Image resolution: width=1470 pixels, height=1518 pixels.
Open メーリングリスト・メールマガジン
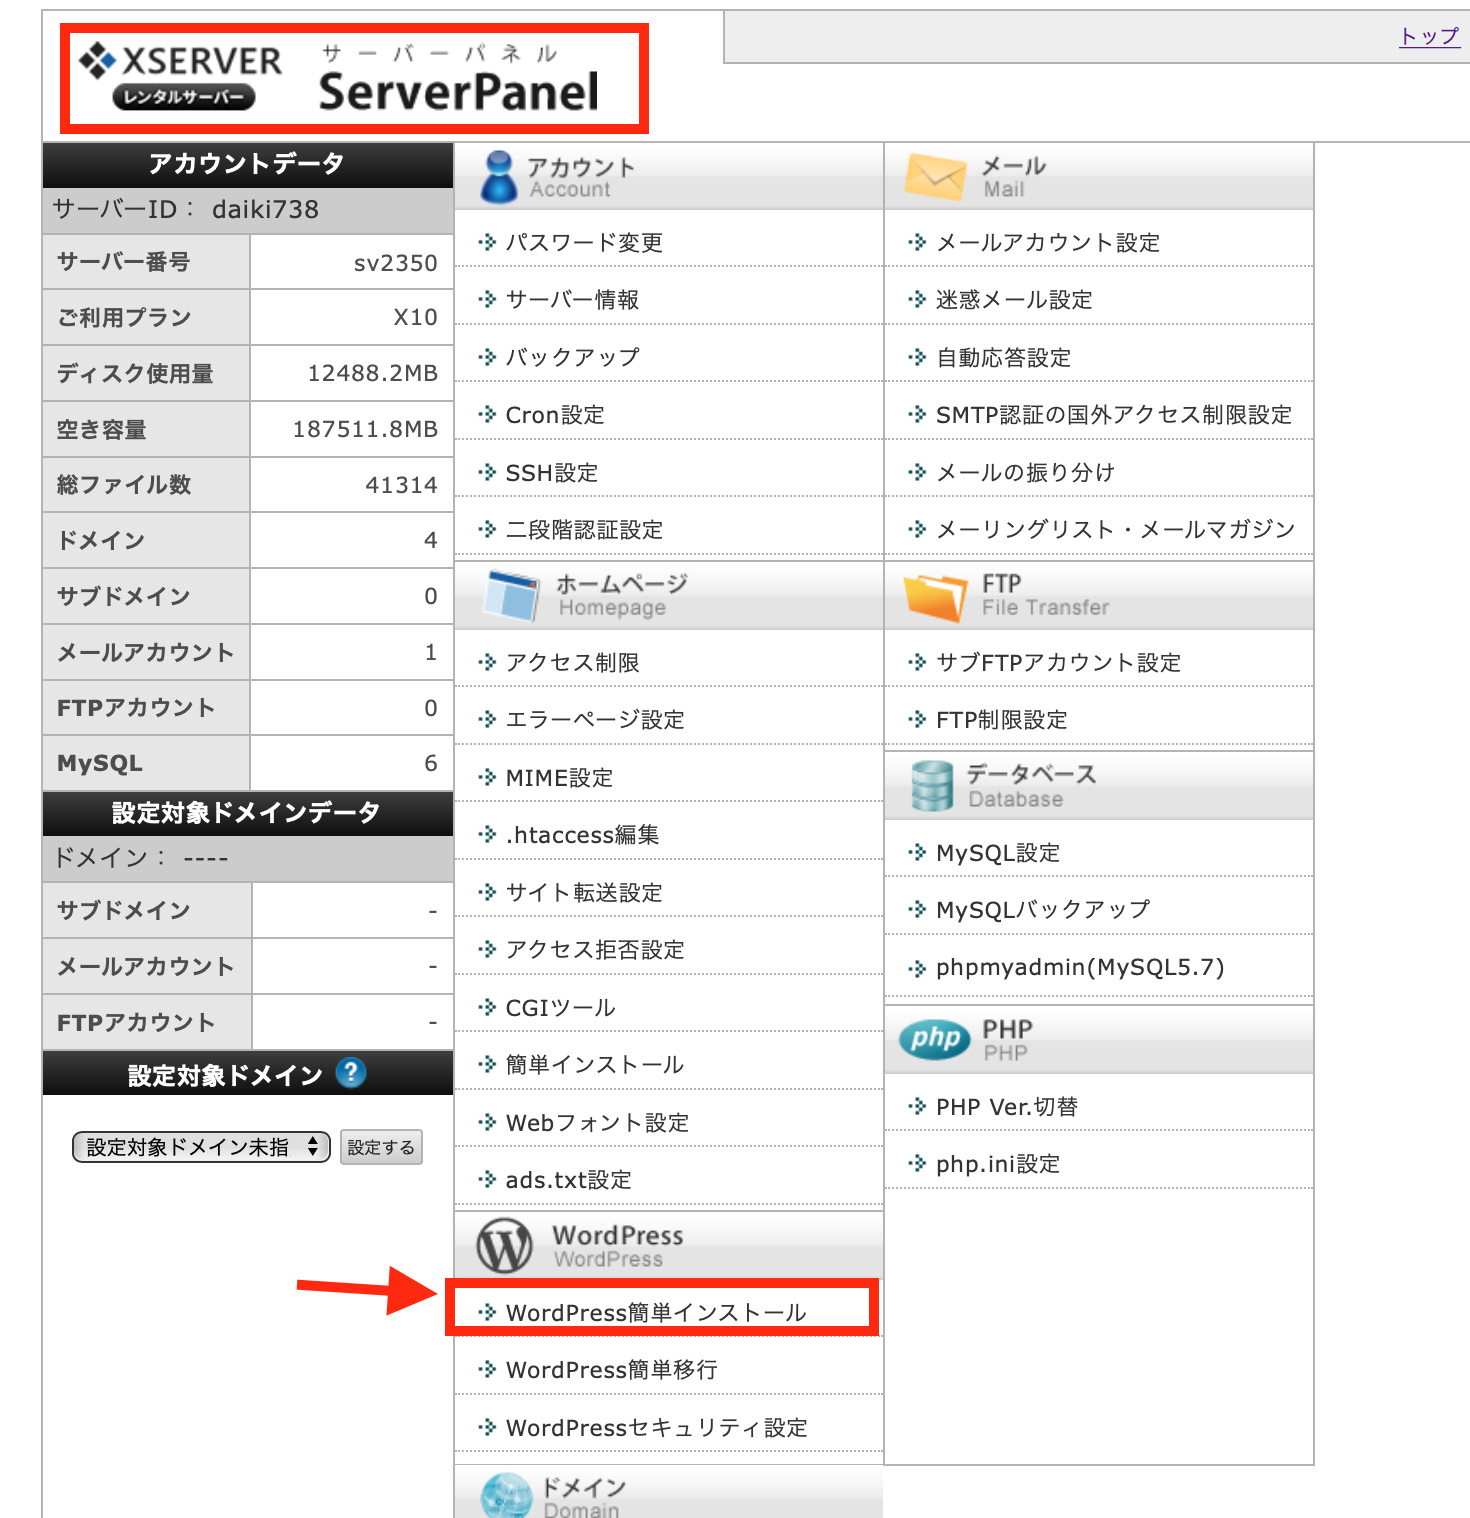[x=1115, y=529]
